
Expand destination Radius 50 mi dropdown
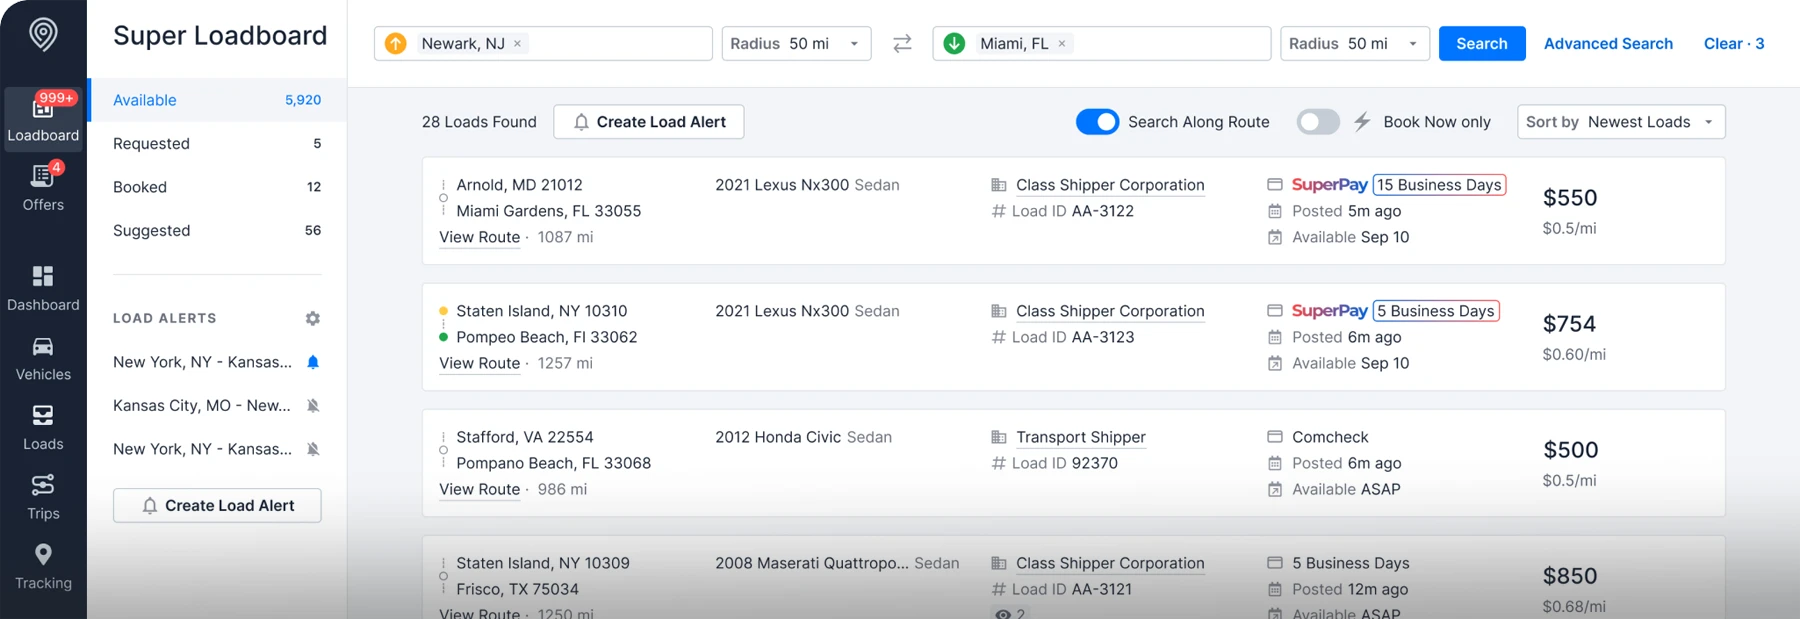1354,44
